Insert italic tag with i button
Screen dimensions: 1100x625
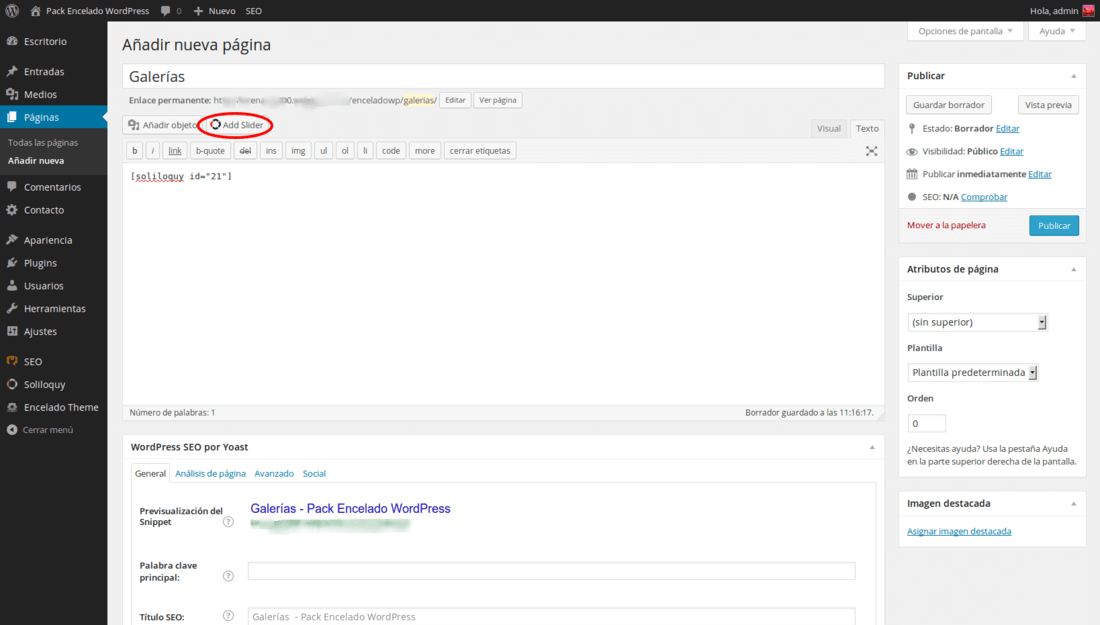tap(153, 151)
